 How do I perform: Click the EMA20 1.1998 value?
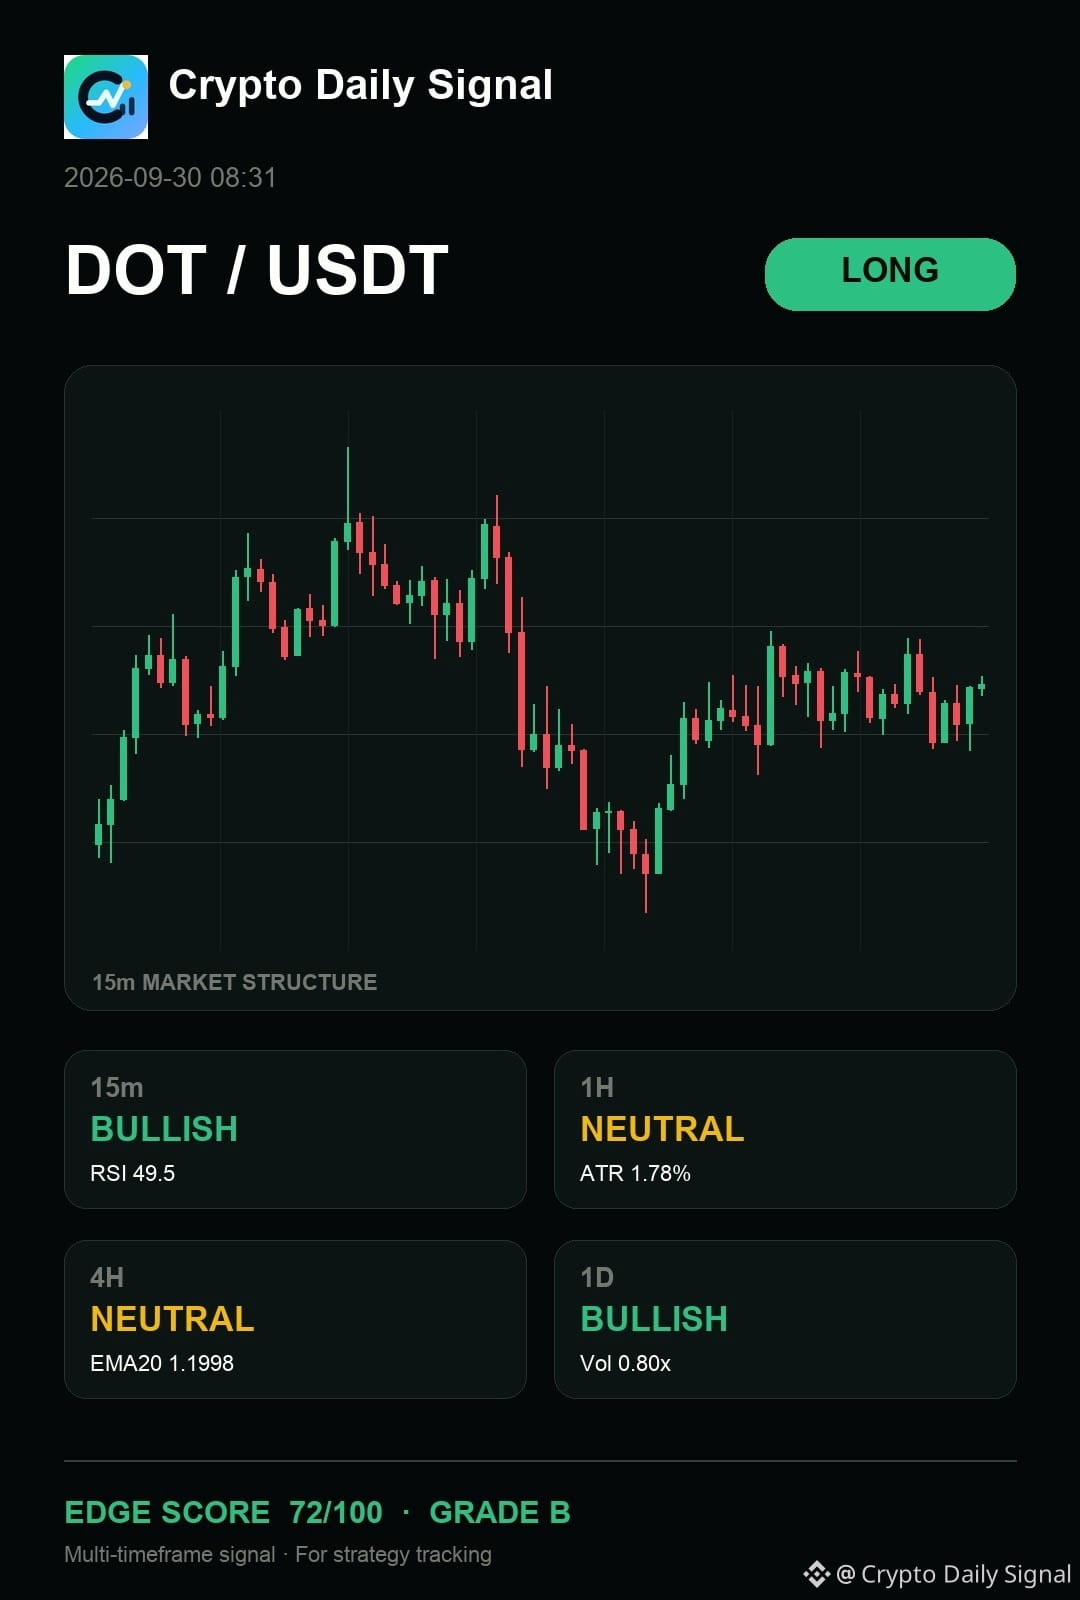[x=162, y=1363]
